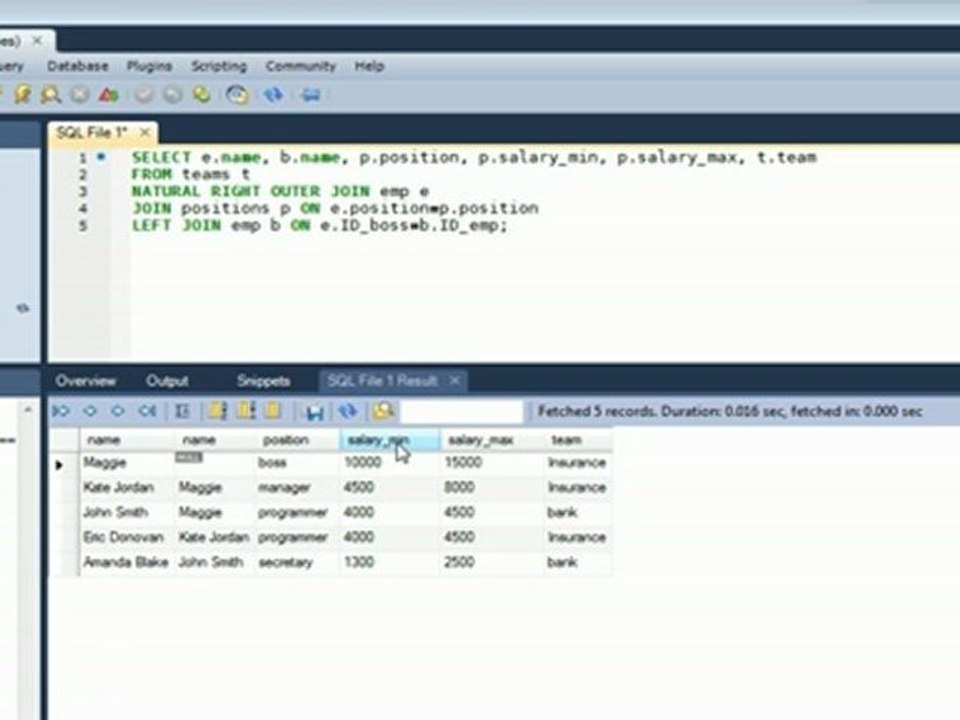960x720 pixels.
Task: Select the Maggie cell in first row
Action: [x=127, y=463]
